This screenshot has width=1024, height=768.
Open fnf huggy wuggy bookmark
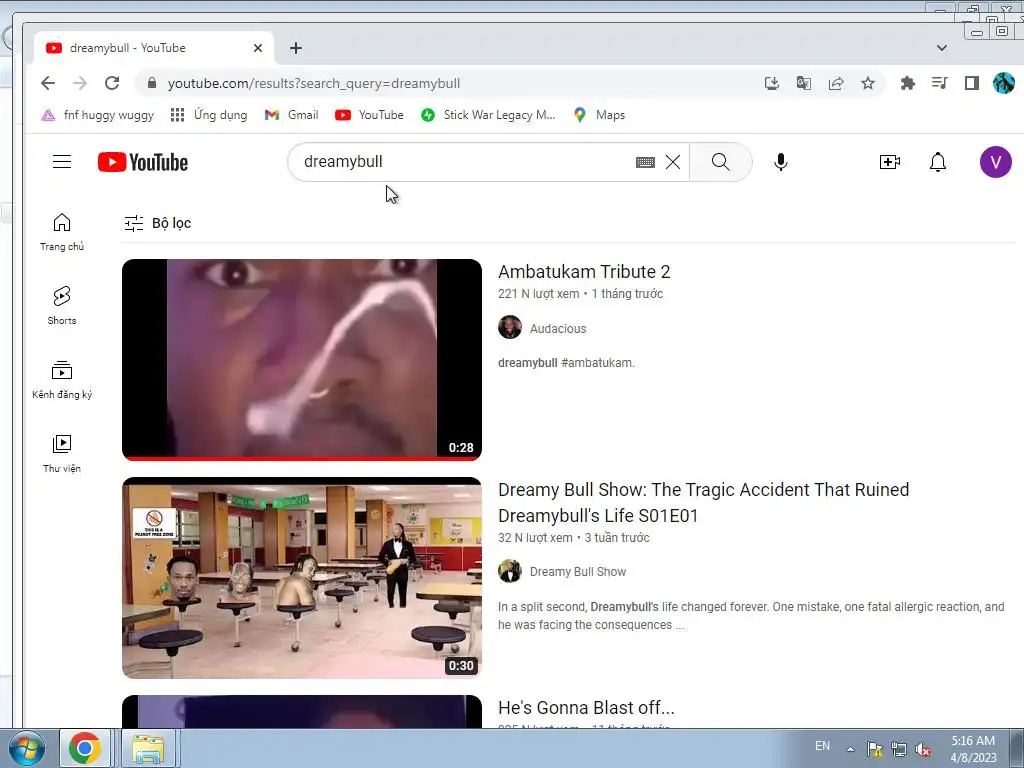(x=98, y=115)
